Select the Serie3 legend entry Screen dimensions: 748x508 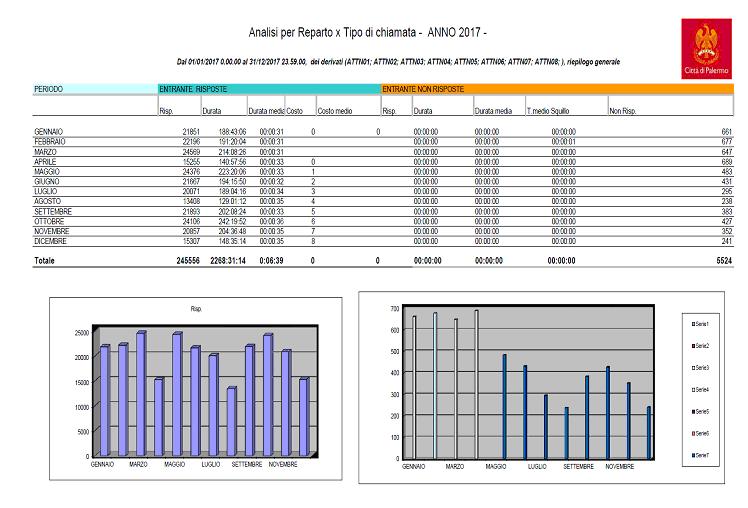pos(703,368)
